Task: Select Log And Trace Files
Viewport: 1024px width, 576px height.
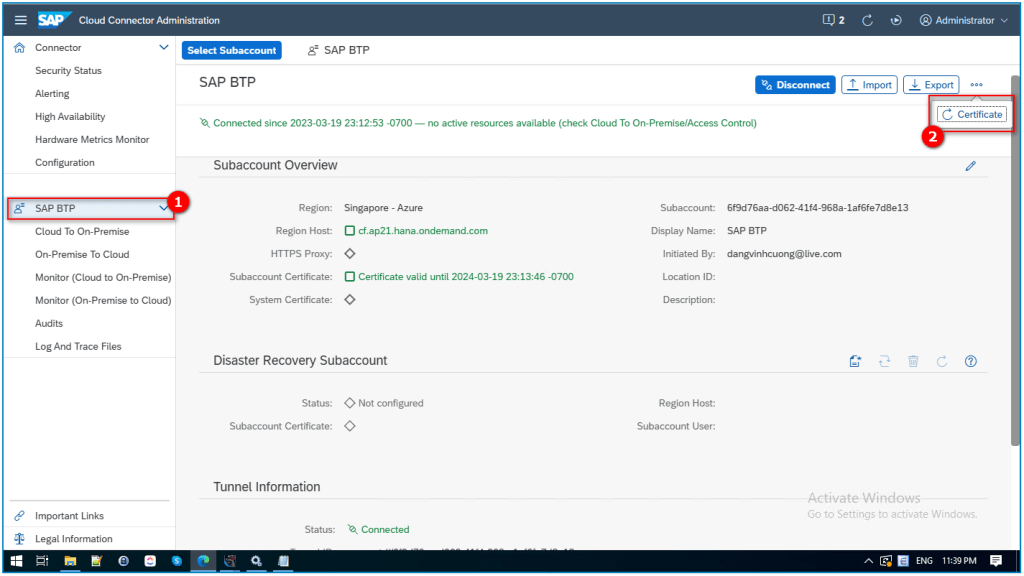Action: 78,346
